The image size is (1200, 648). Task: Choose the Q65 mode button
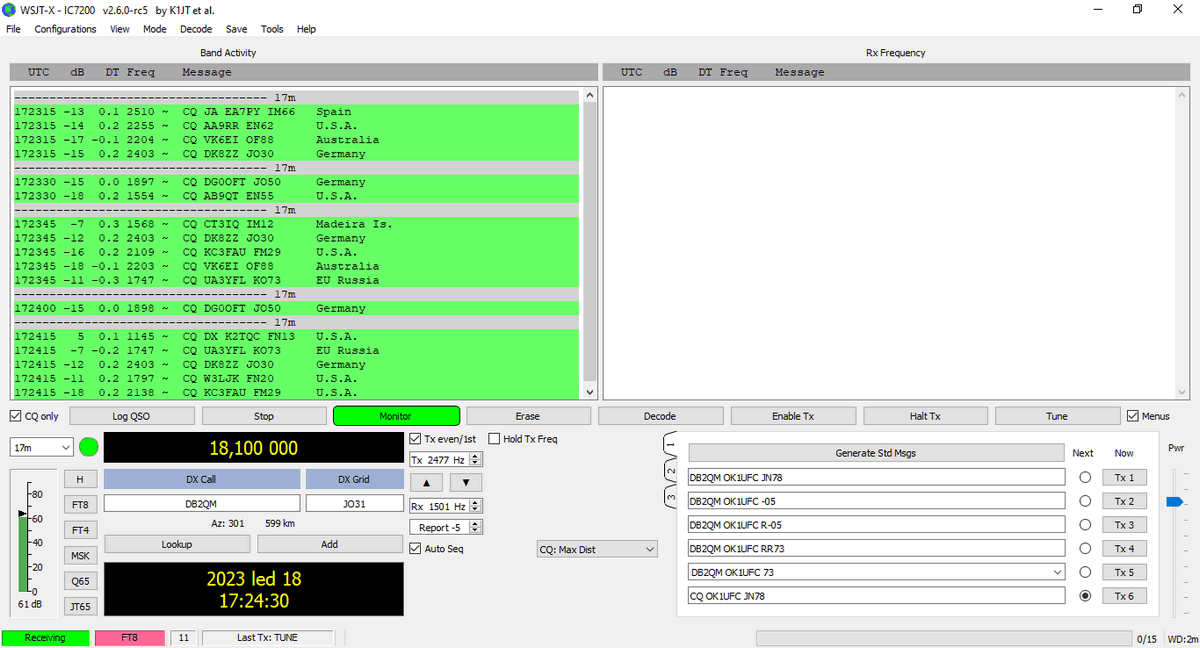coord(79,581)
